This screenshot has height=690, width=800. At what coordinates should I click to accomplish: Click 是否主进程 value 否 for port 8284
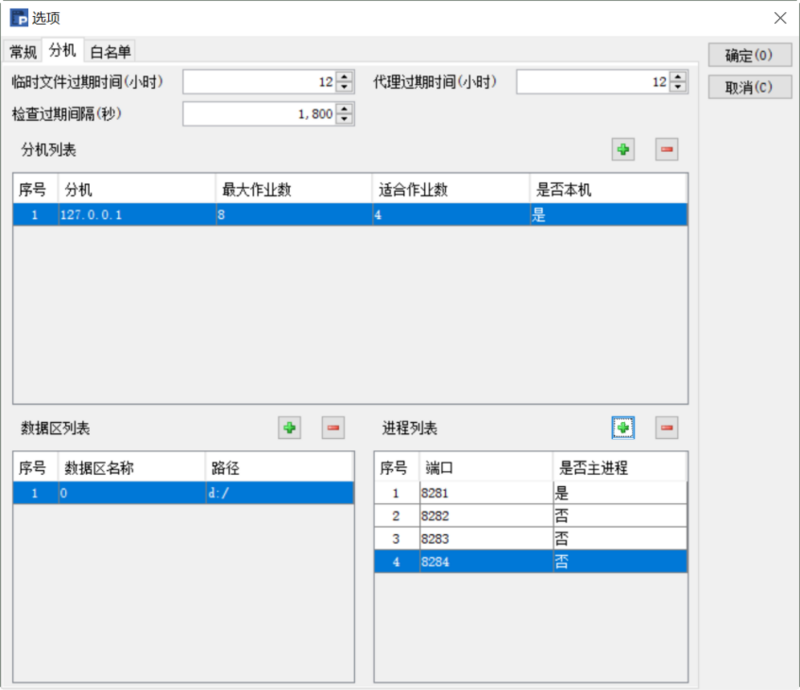pos(620,562)
